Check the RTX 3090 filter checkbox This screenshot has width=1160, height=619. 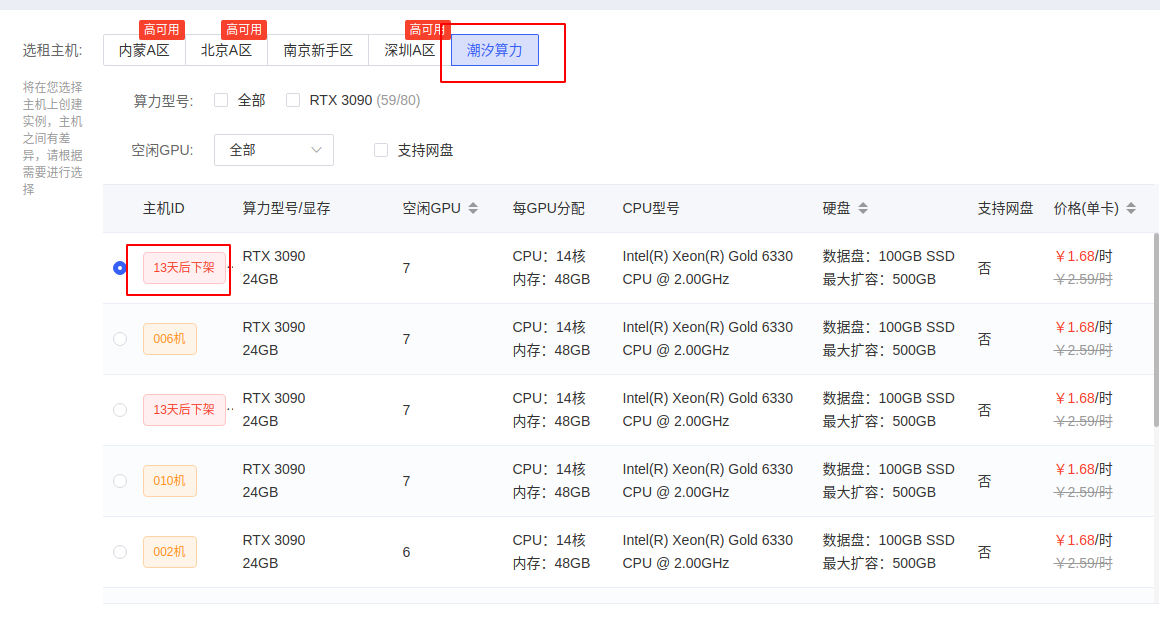tap(293, 100)
